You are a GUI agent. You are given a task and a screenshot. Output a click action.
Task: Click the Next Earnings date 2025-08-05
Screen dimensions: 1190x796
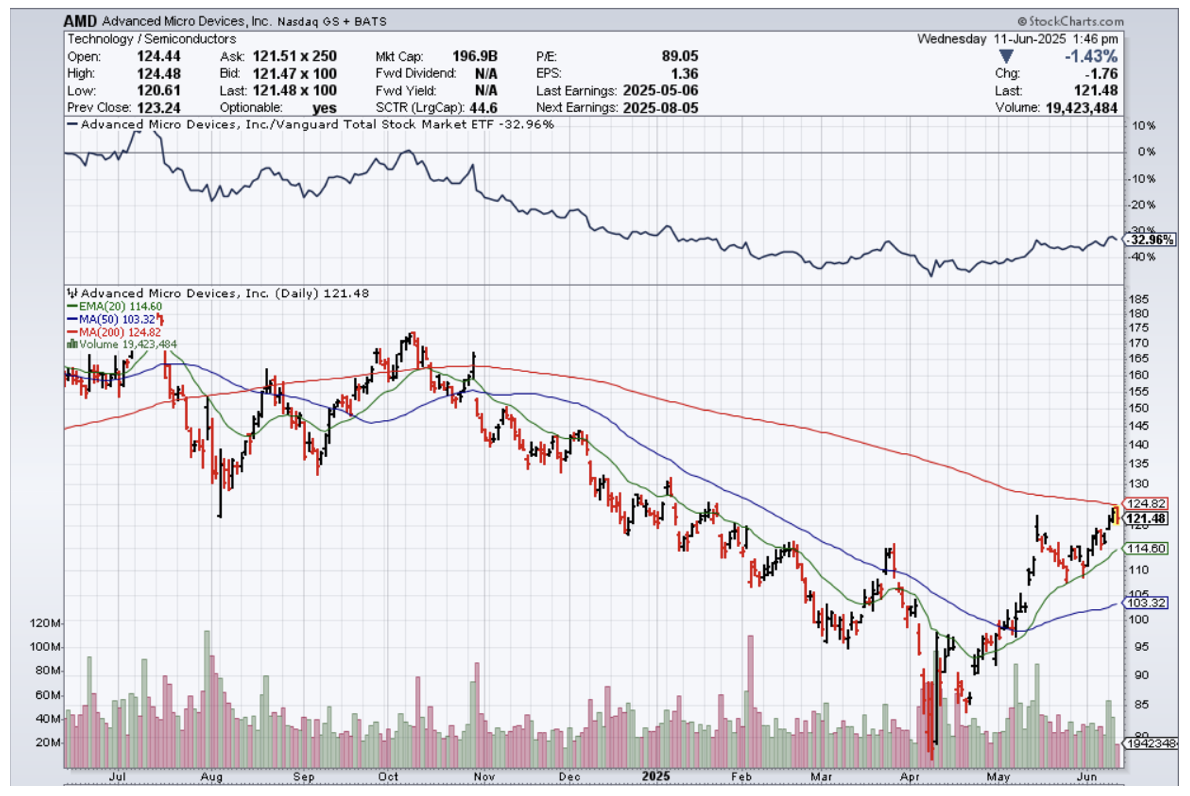[660, 108]
